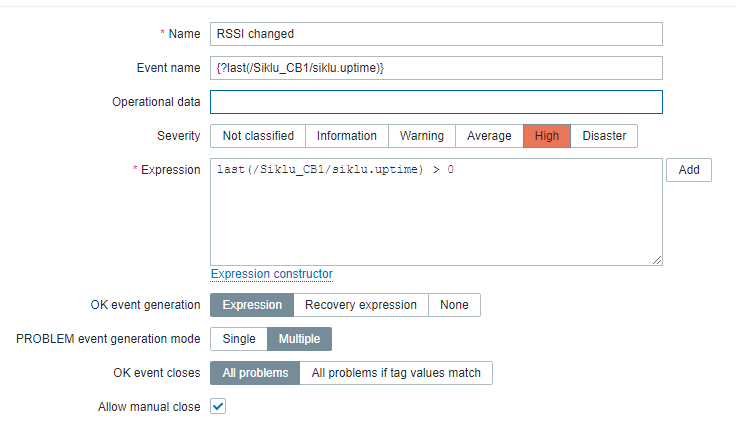The image size is (736, 429).
Task: Select Information severity level
Action: pos(347,136)
